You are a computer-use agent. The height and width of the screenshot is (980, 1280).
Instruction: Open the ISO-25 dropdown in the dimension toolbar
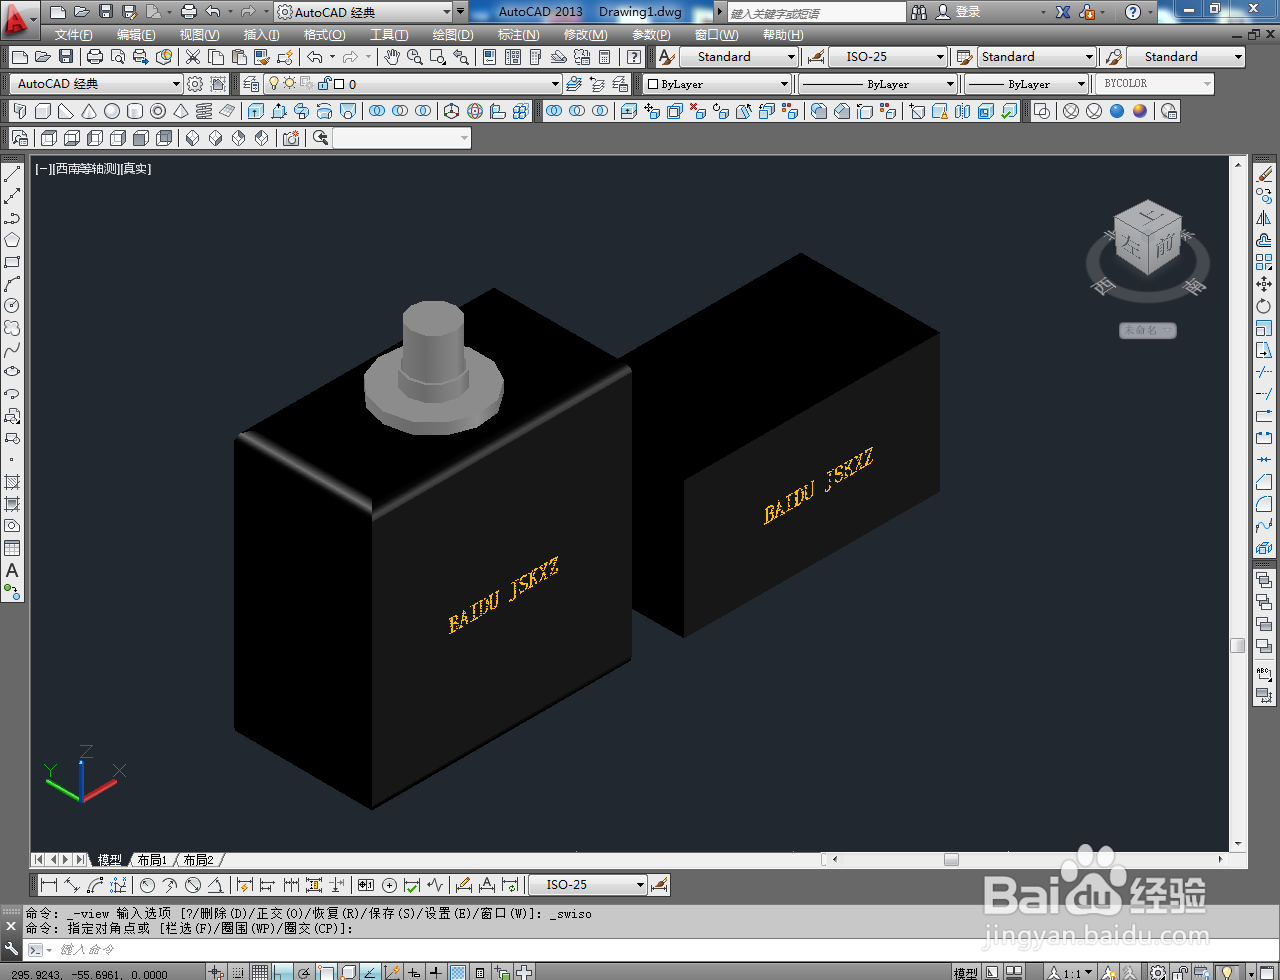click(x=588, y=885)
